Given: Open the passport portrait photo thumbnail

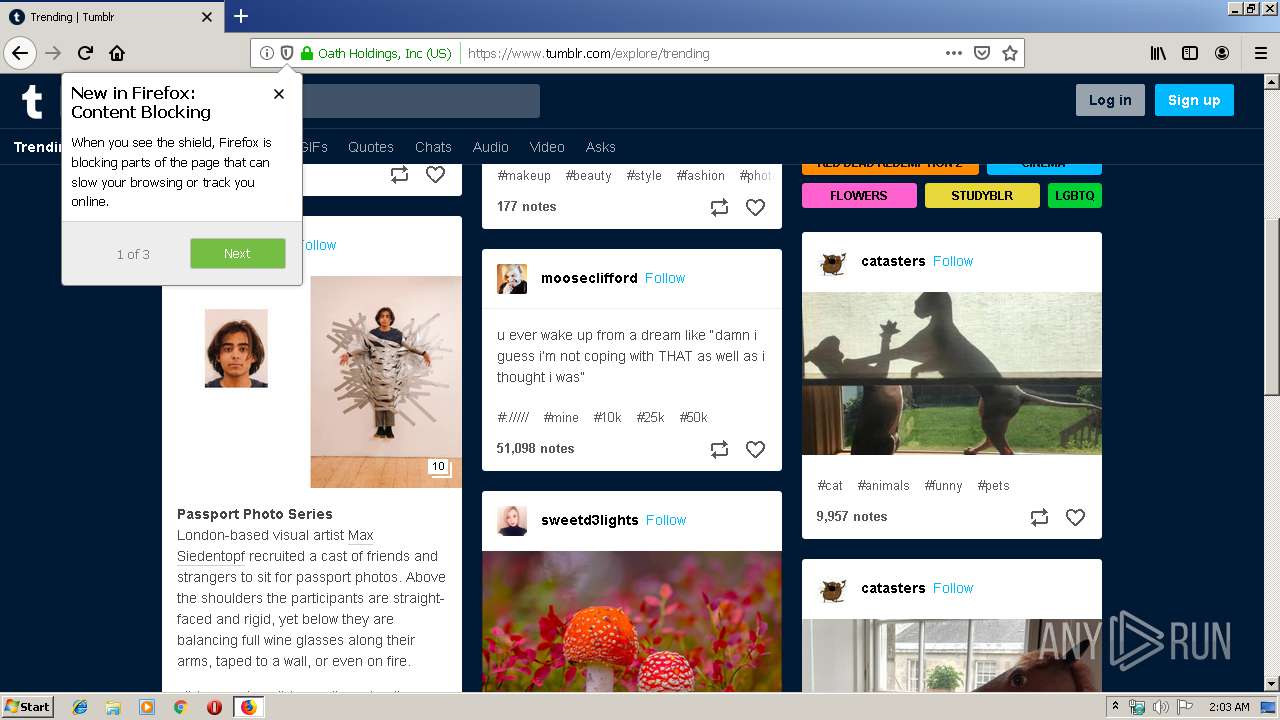Looking at the screenshot, I should pyautogui.click(x=236, y=348).
